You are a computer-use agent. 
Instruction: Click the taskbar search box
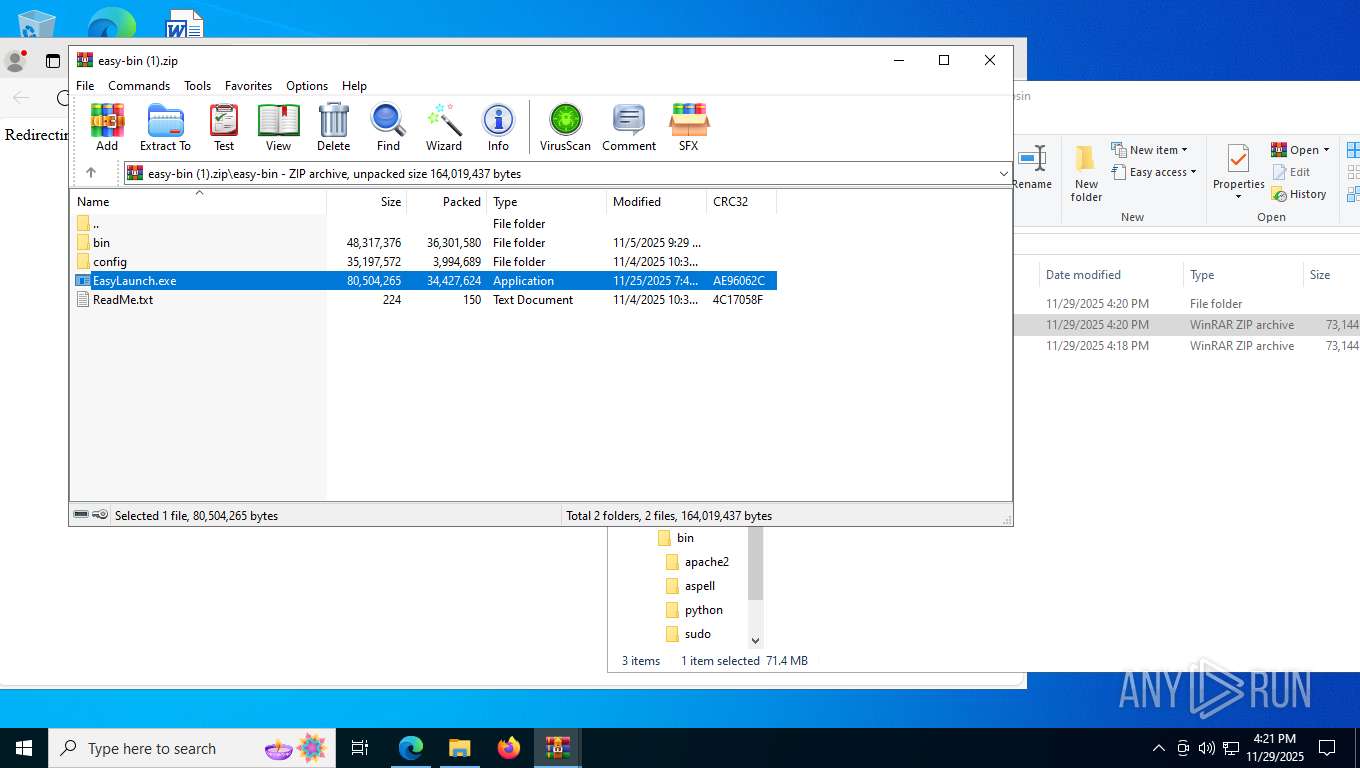[191, 748]
